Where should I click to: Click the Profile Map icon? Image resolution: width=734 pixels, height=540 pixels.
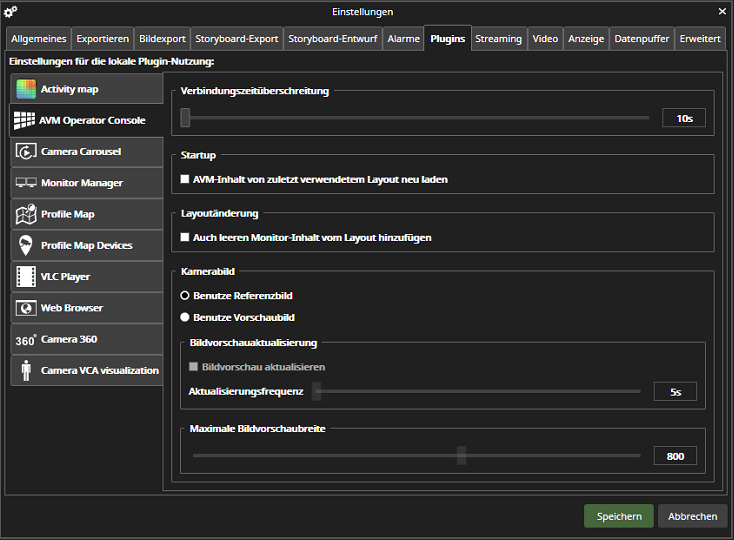point(26,214)
